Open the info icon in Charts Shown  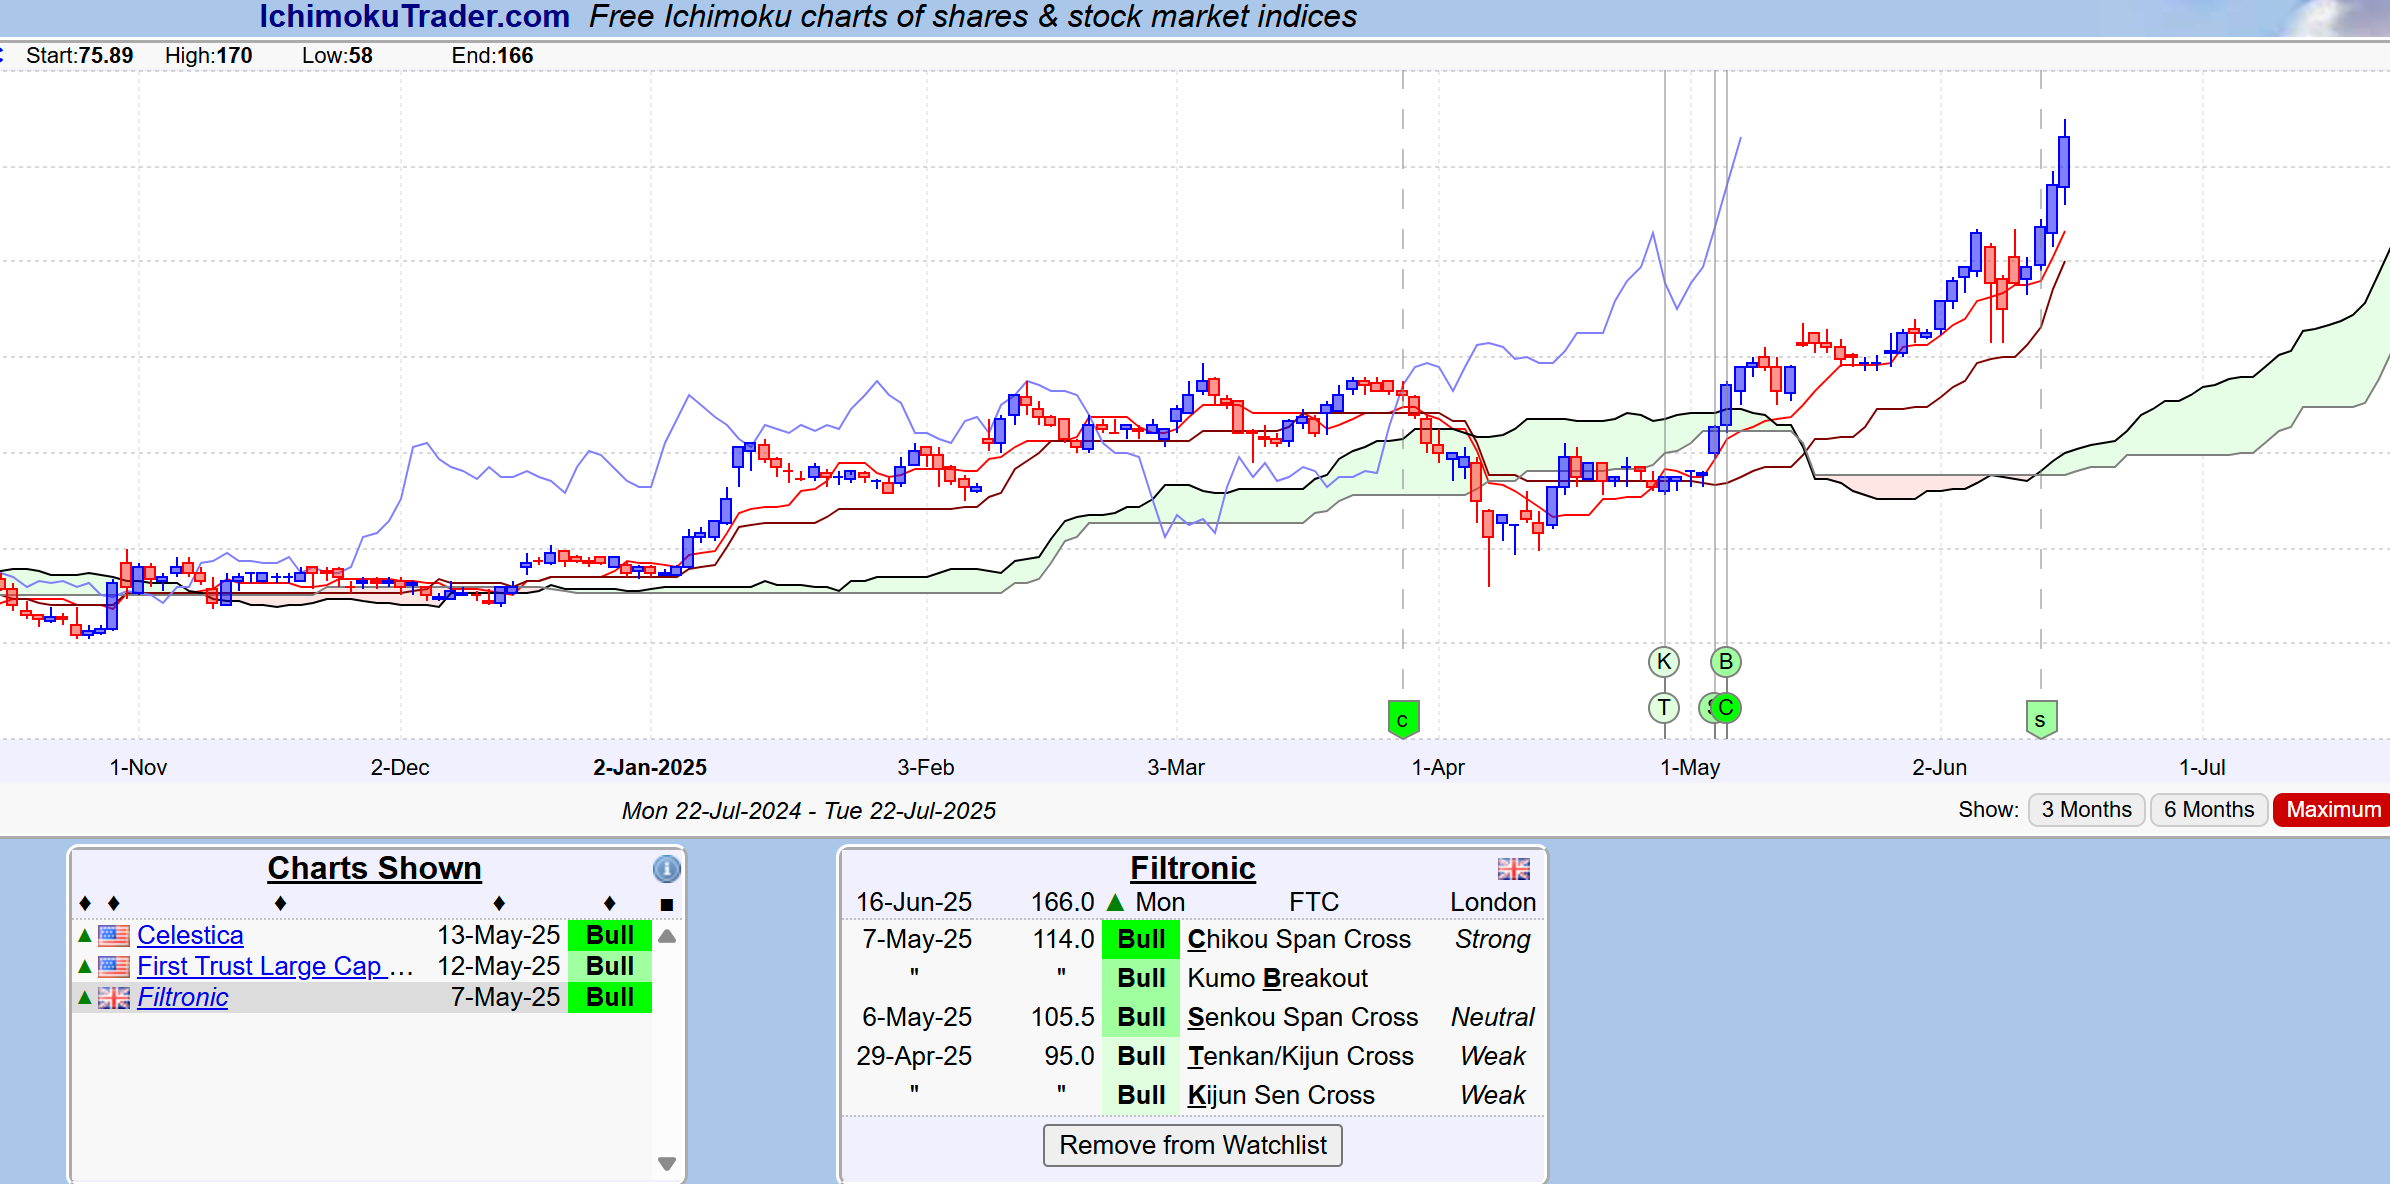point(666,868)
